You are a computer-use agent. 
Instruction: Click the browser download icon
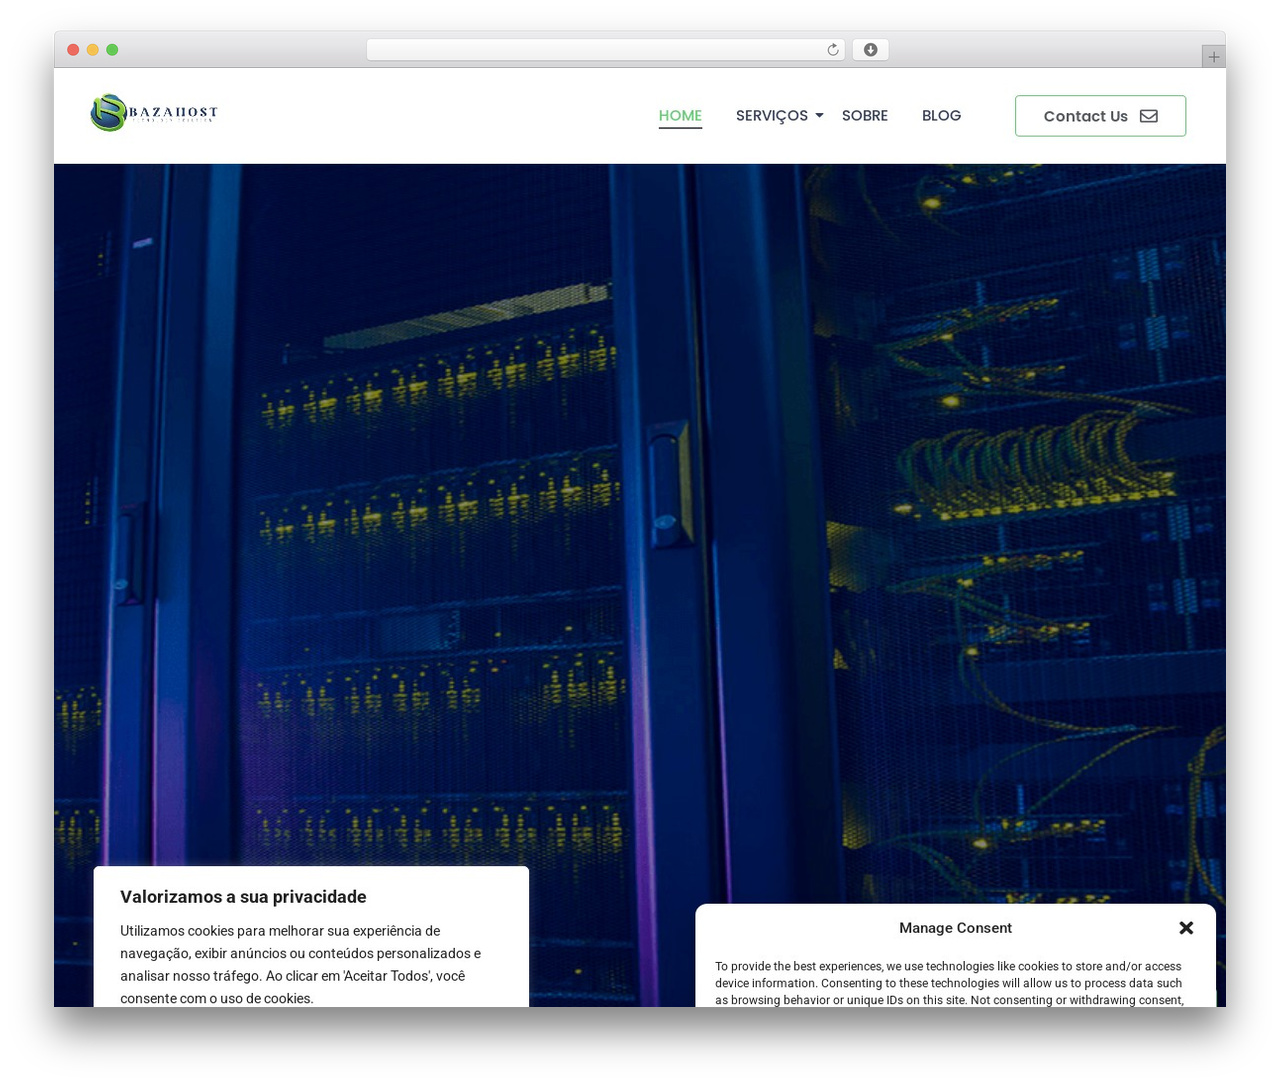click(870, 50)
